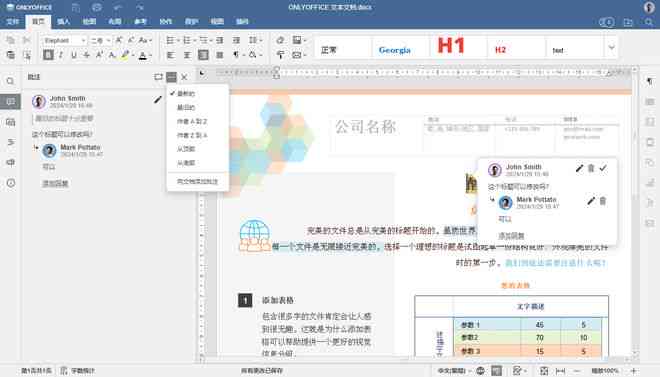Increase paragraph indent
This screenshot has width=660, height=377.
[x=236, y=40]
